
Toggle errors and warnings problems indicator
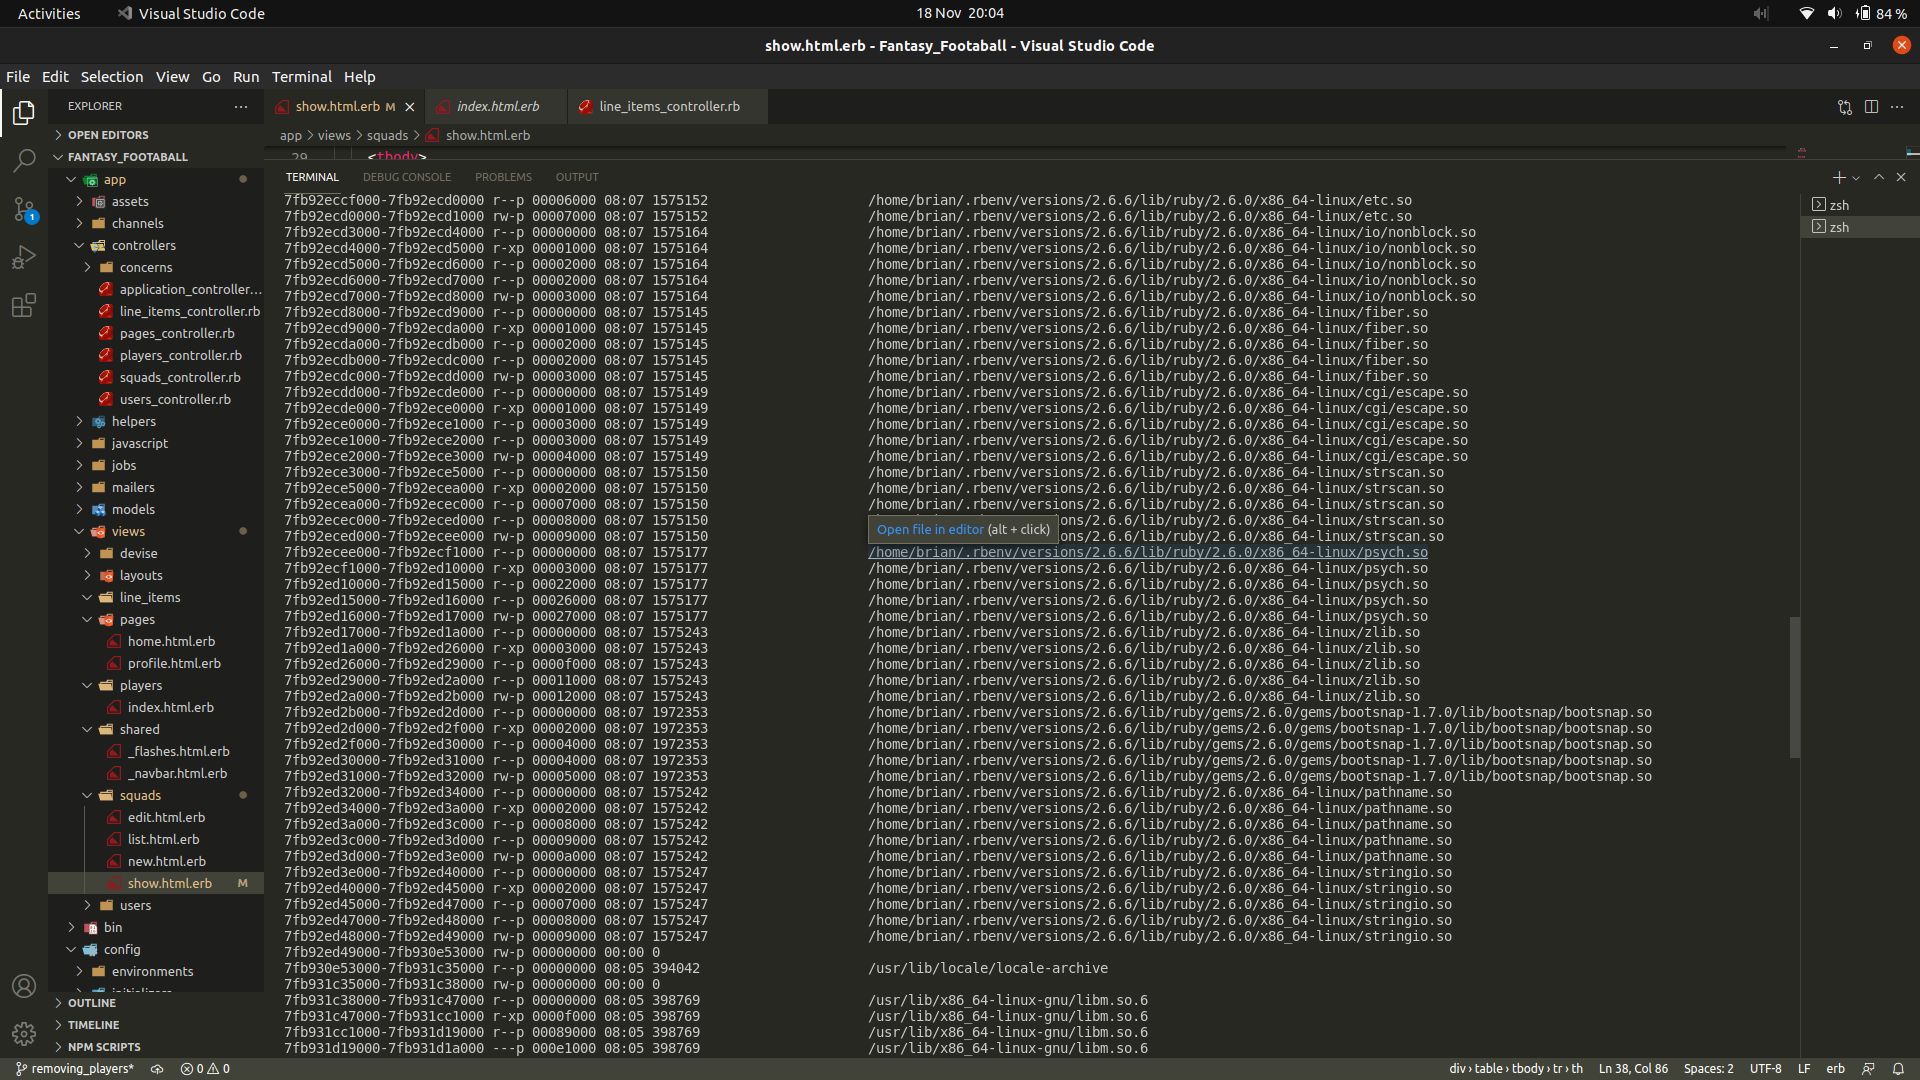tap(205, 1069)
